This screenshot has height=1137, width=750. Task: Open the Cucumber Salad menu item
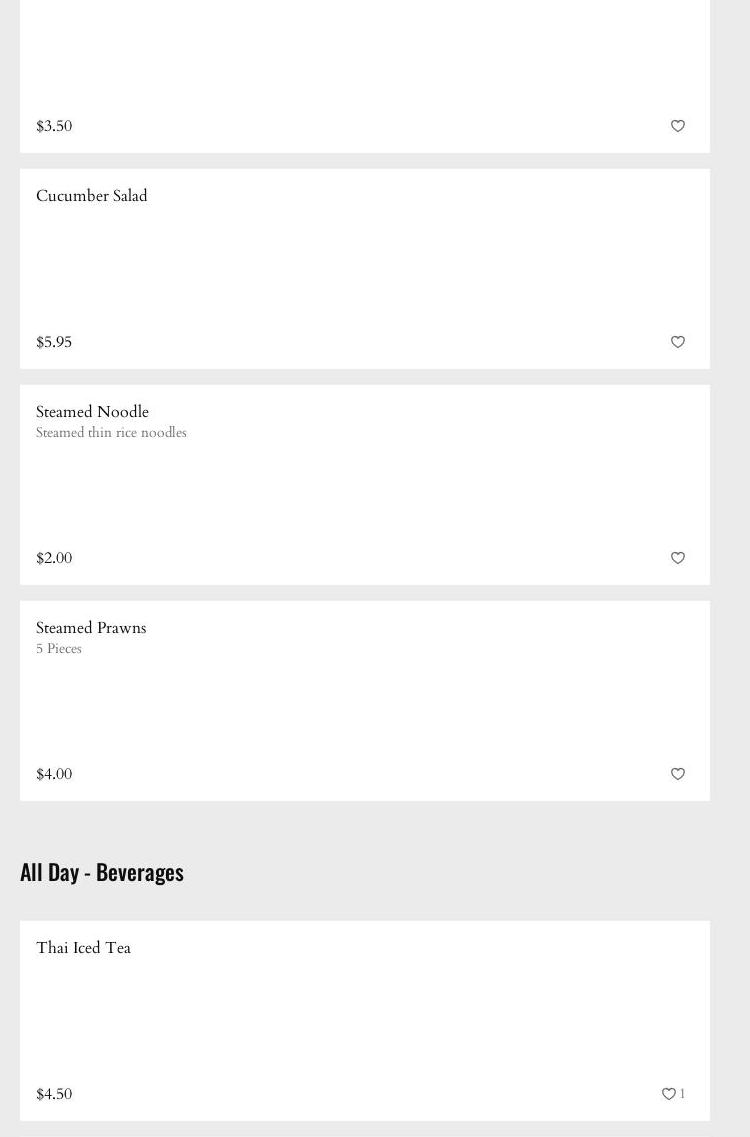coord(92,196)
